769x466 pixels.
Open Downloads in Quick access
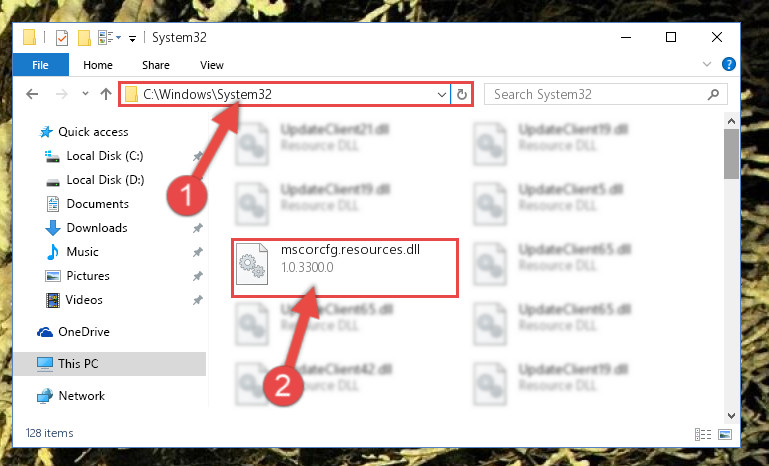[97, 228]
